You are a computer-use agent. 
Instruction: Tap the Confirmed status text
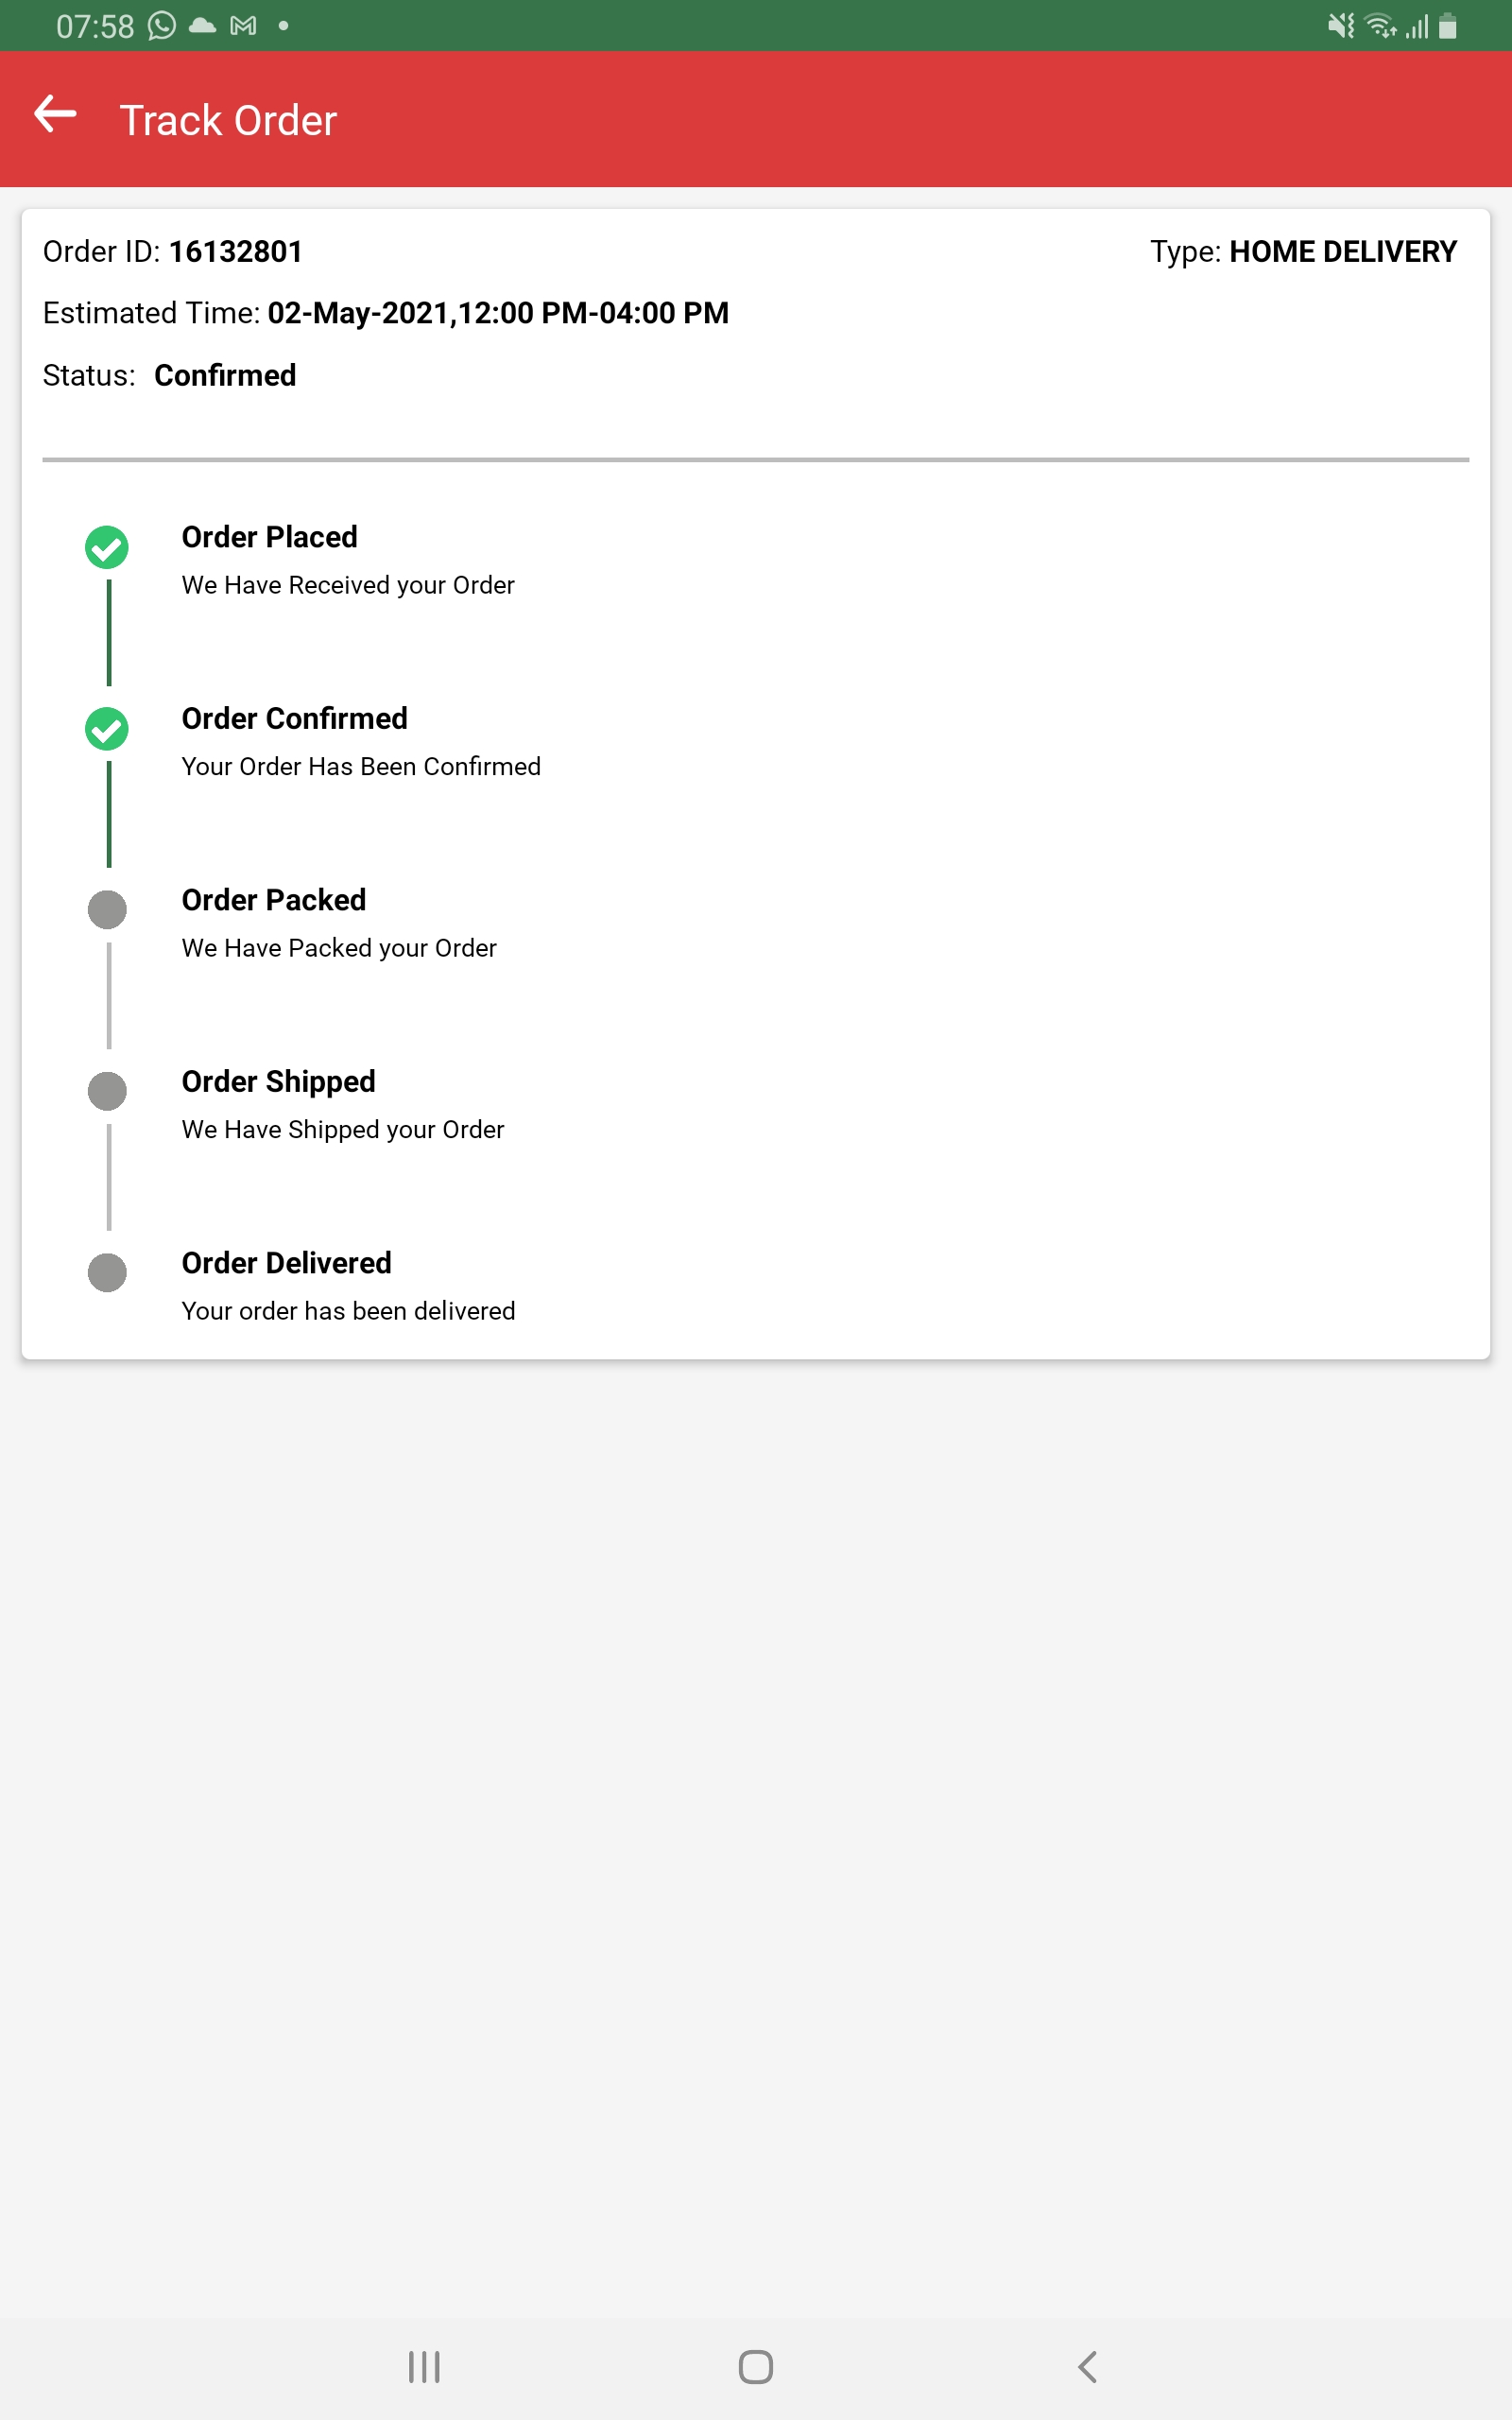pyautogui.click(x=225, y=376)
